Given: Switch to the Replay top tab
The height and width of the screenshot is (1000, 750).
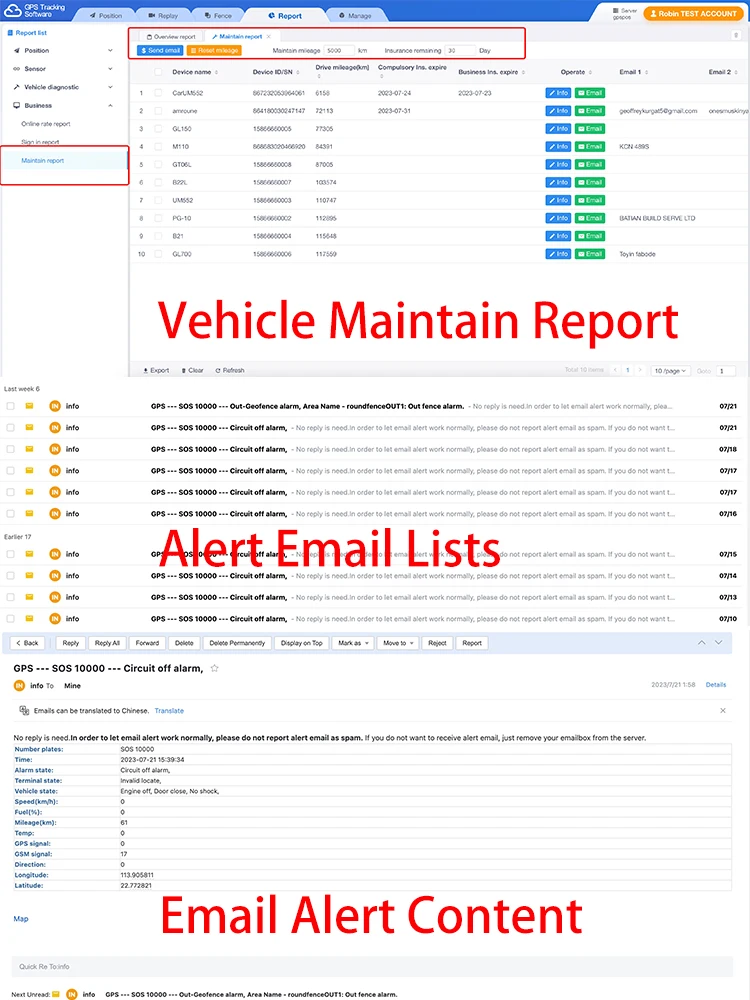Looking at the screenshot, I should coord(163,15).
